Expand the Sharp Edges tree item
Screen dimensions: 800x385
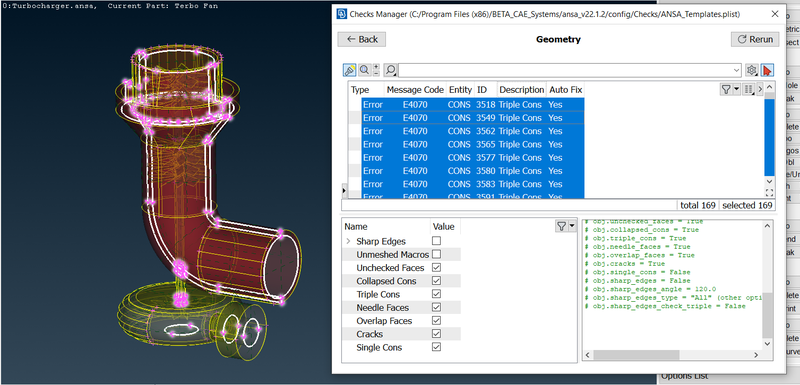coord(348,241)
